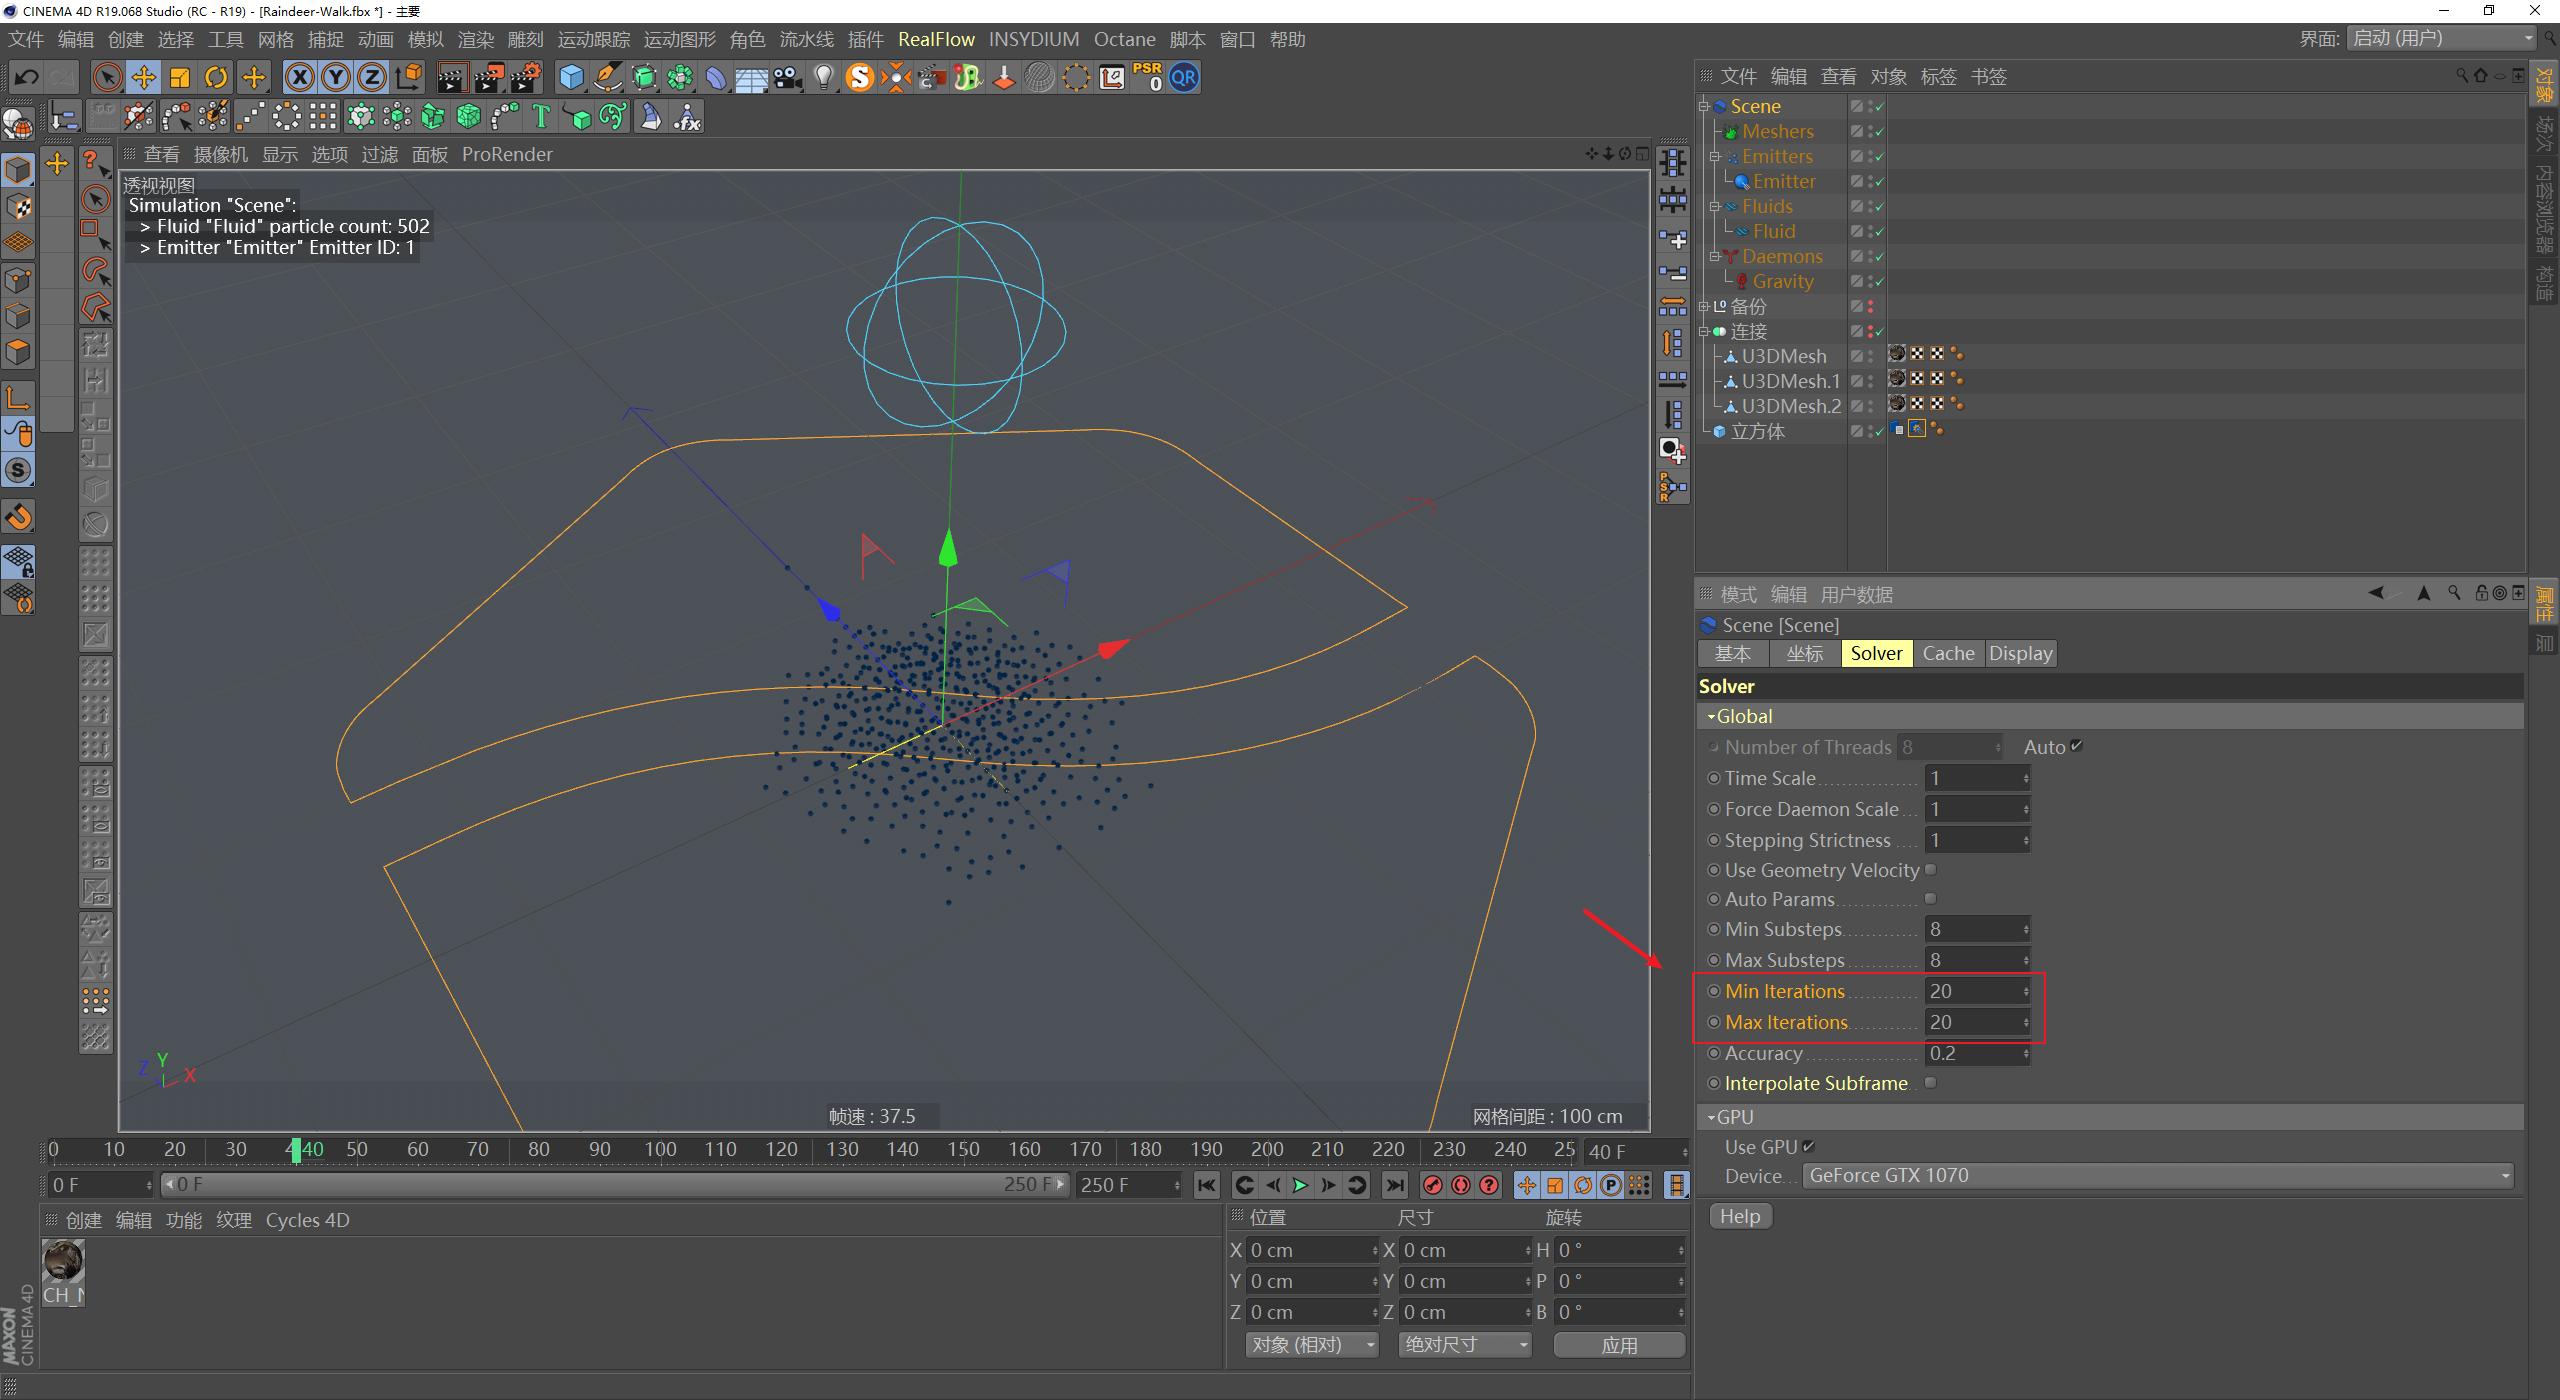Click the Help button
This screenshot has width=2560, height=1400.
[1740, 1216]
